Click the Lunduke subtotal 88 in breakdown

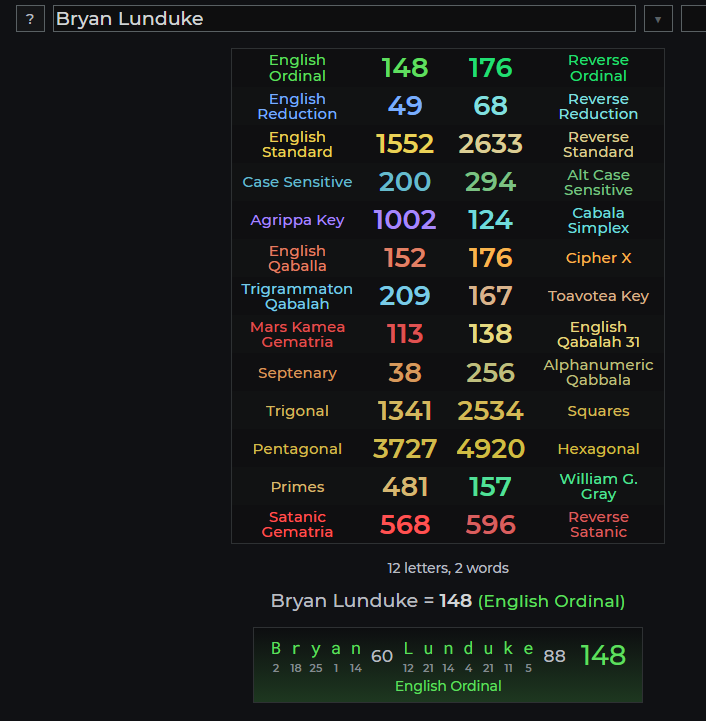(554, 656)
